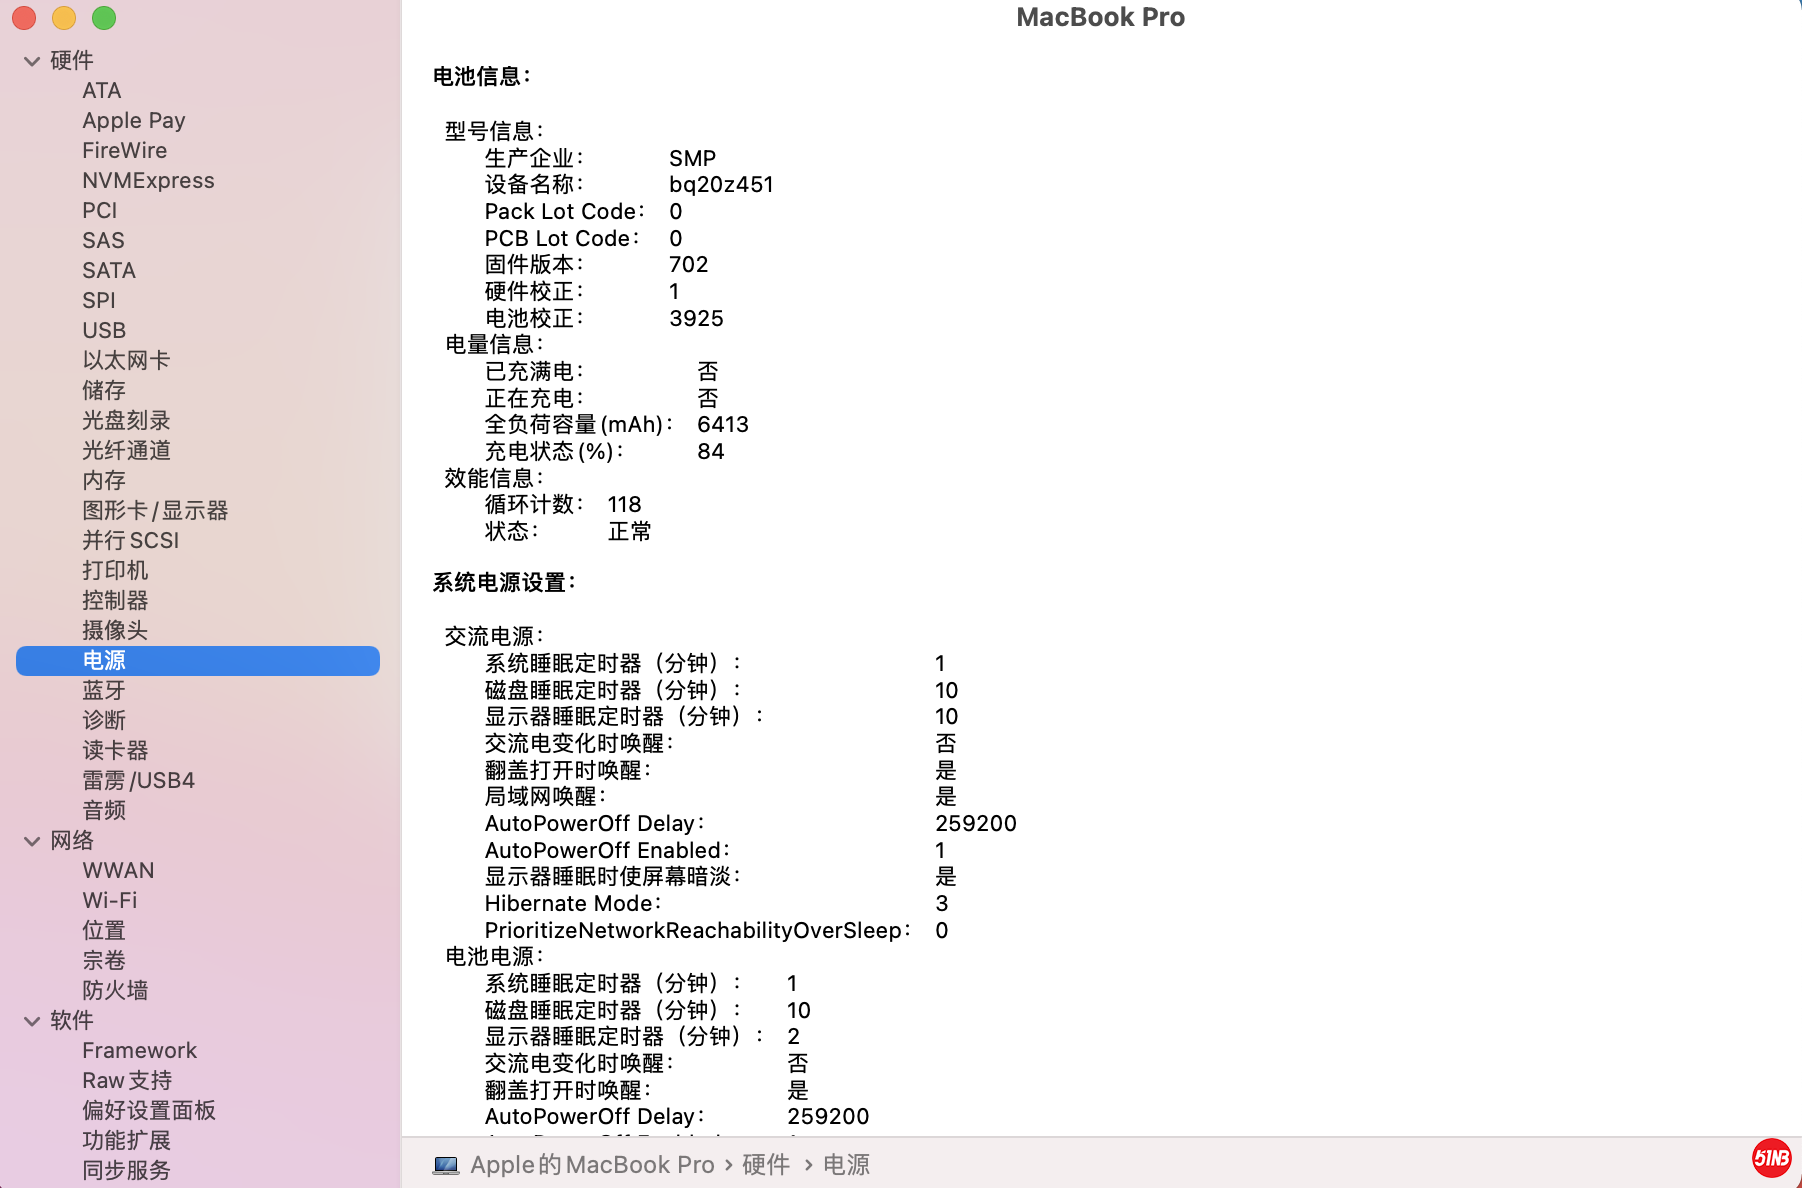
Task: Open the 控制器 entry
Action: (x=115, y=601)
